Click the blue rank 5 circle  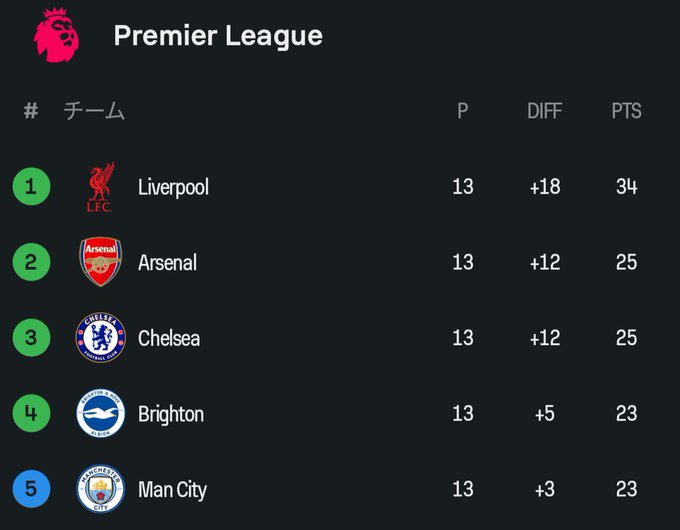(31, 489)
